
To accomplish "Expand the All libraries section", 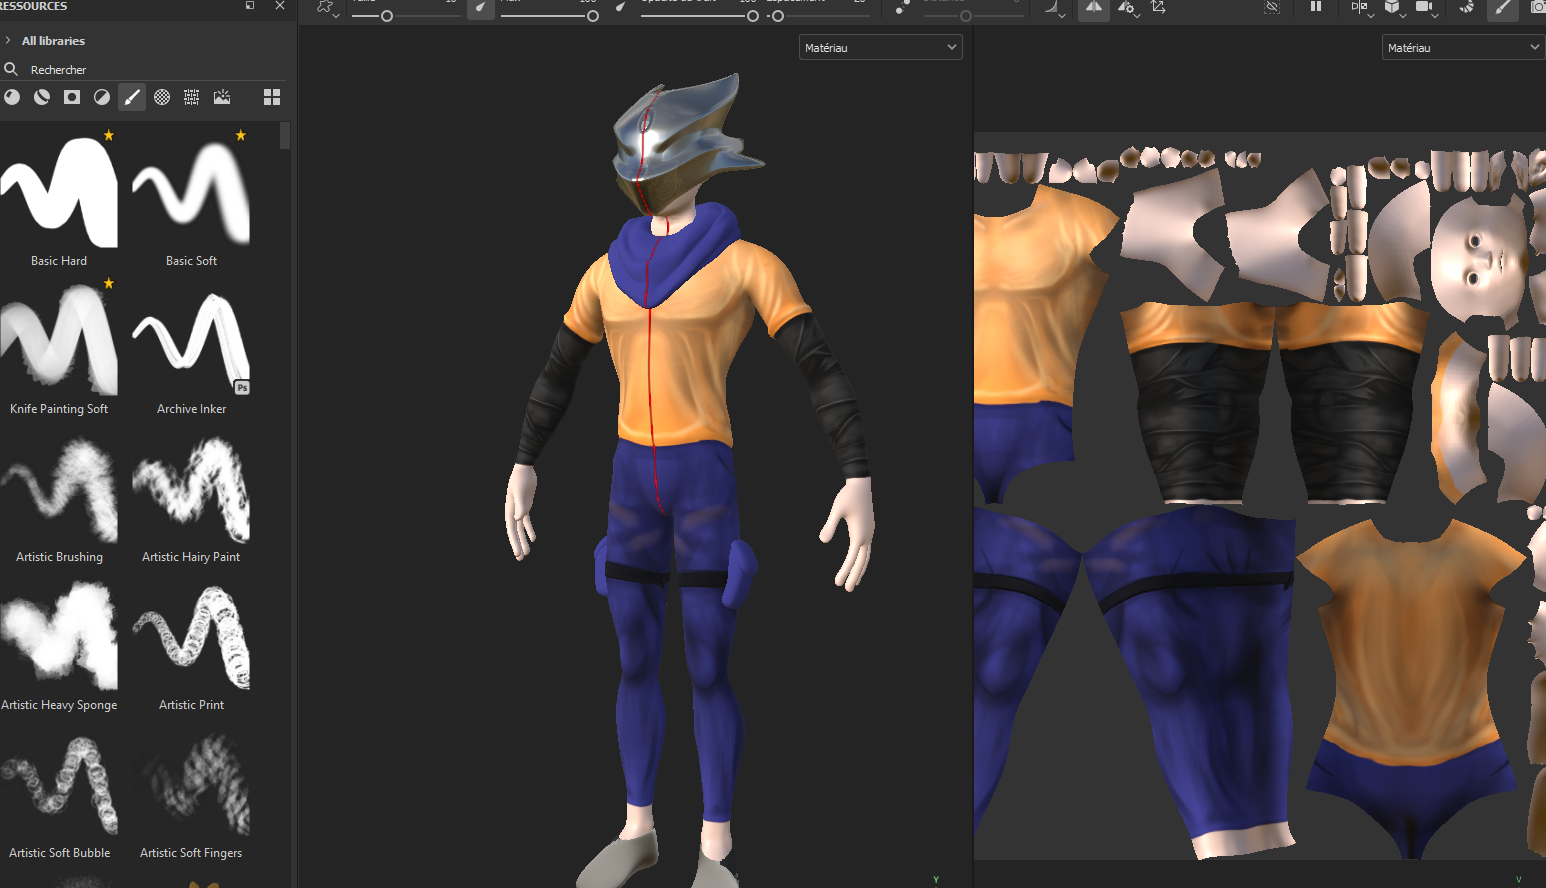I will 10,41.
